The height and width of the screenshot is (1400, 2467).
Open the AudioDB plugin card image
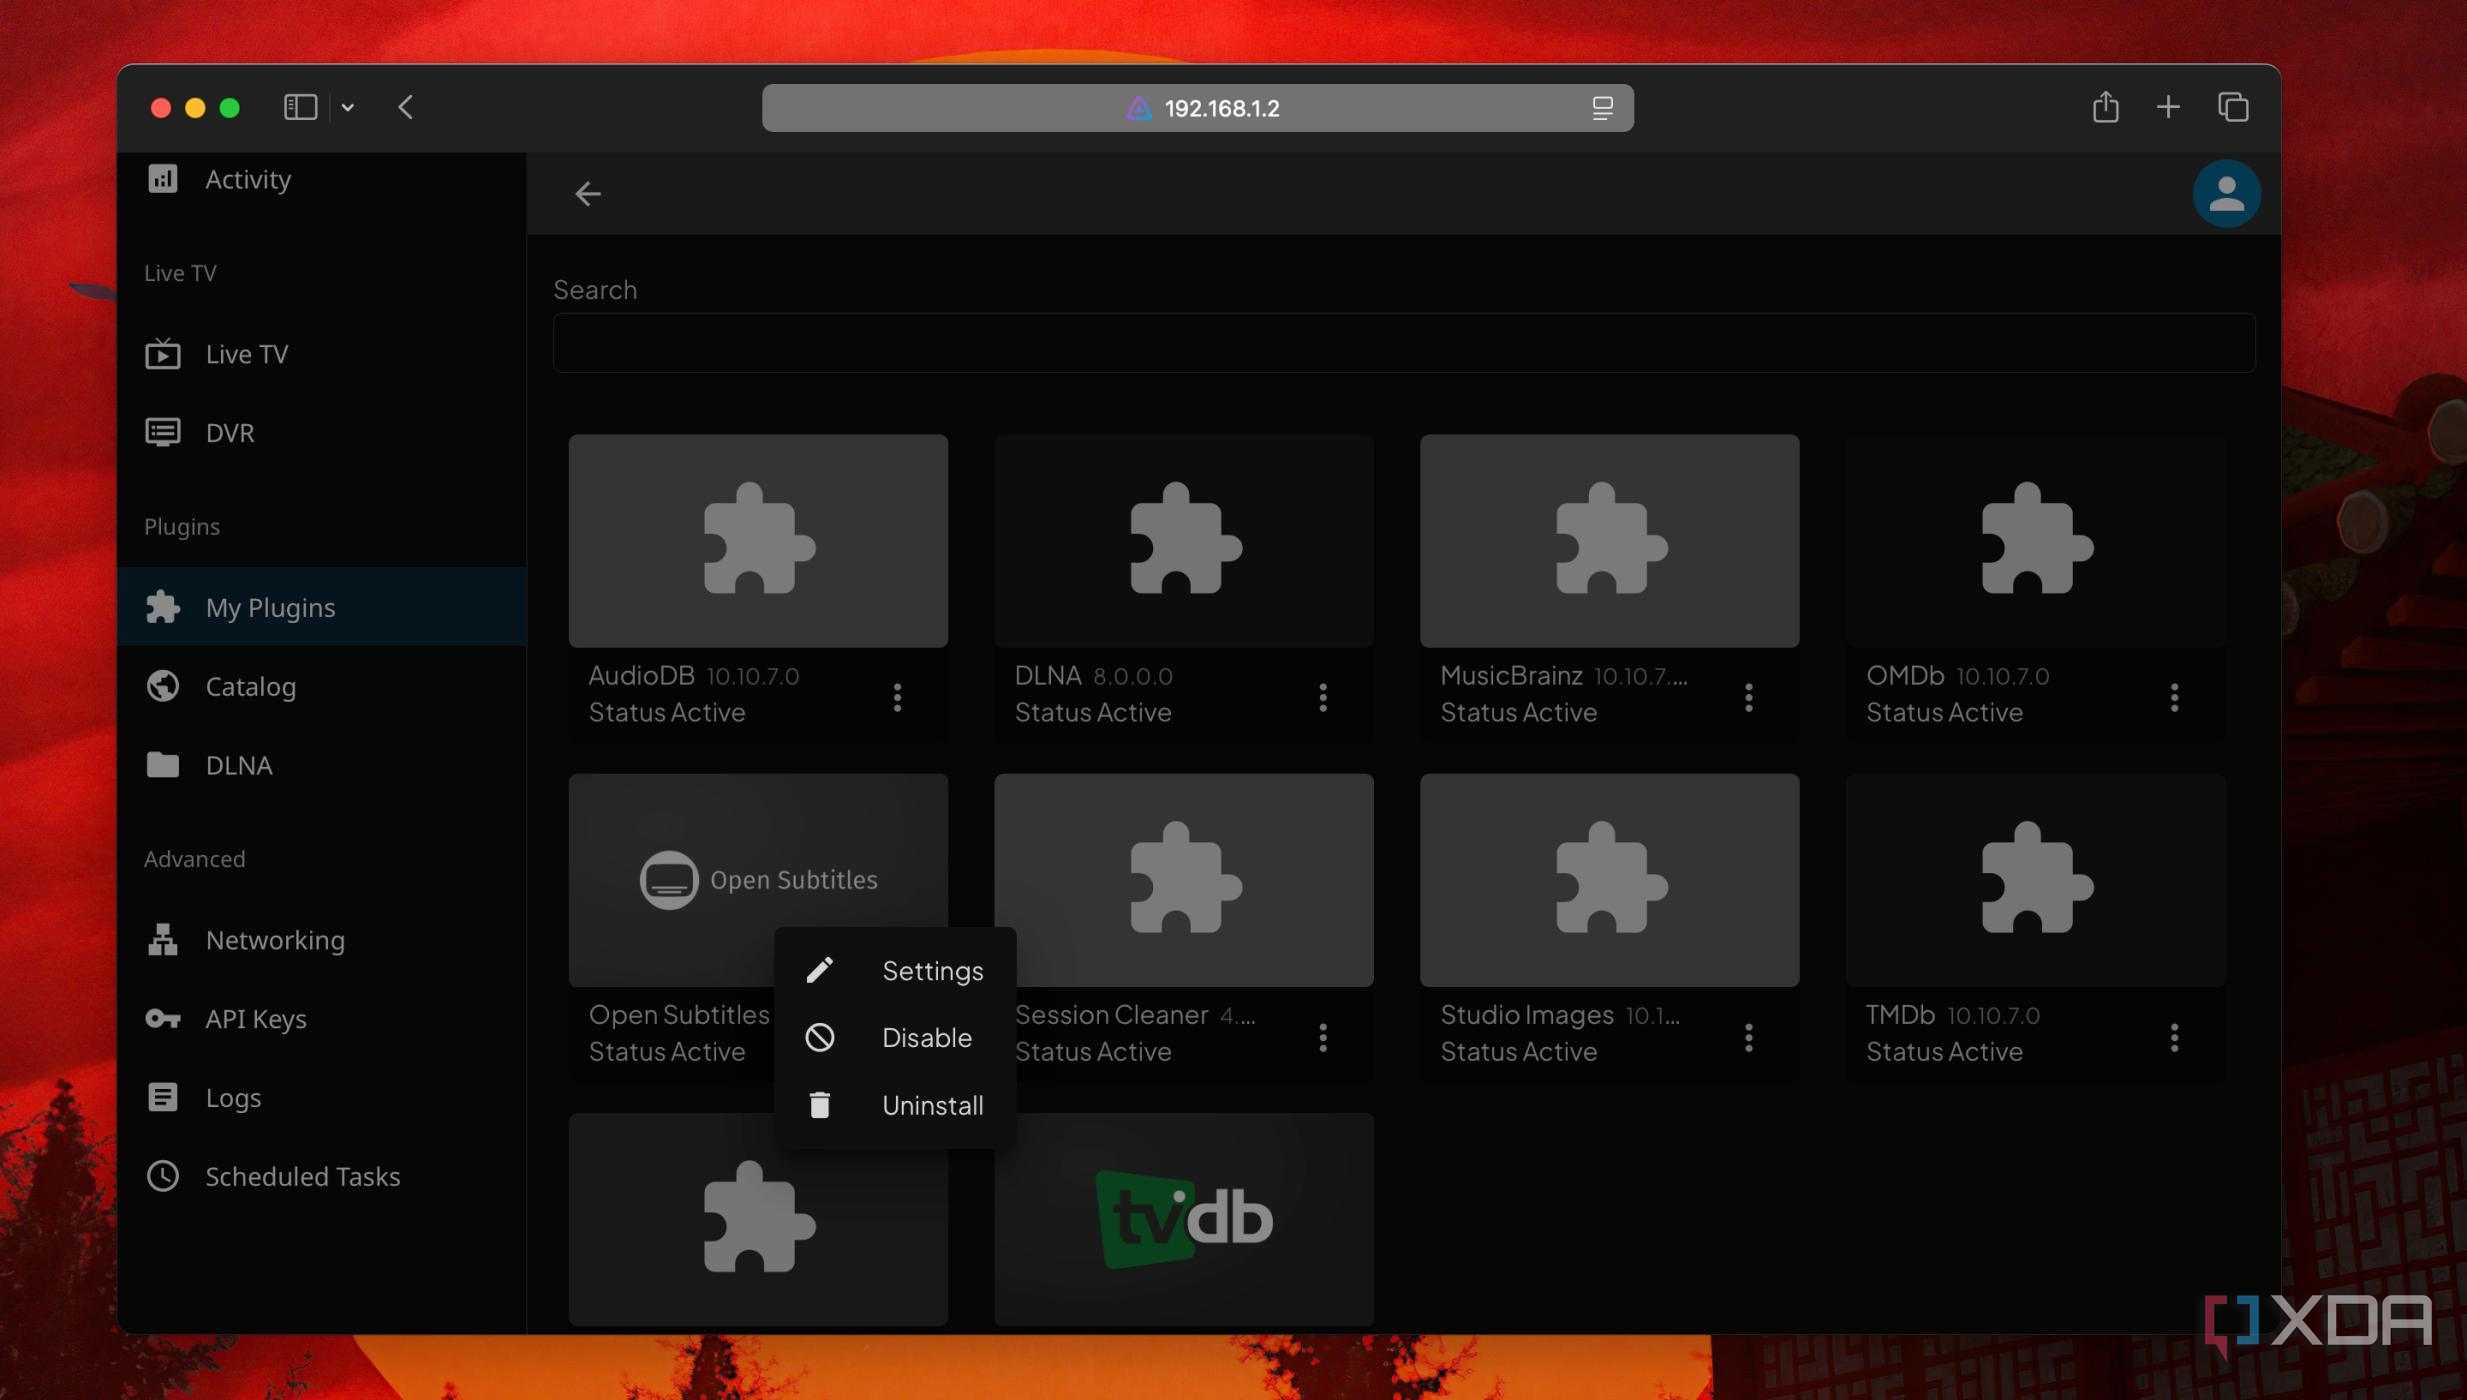pyautogui.click(x=758, y=540)
